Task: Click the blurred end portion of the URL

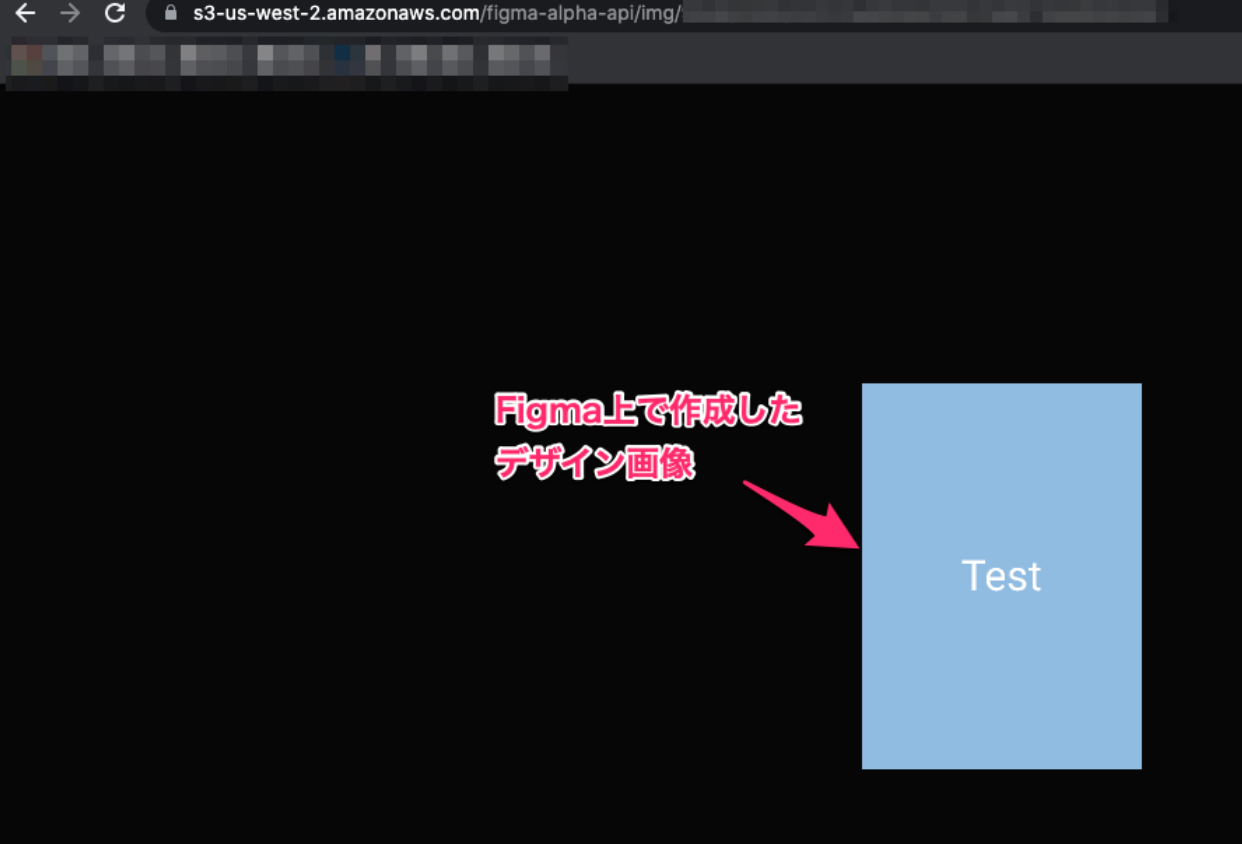Action: pyautogui.click(x=920, y=13)
